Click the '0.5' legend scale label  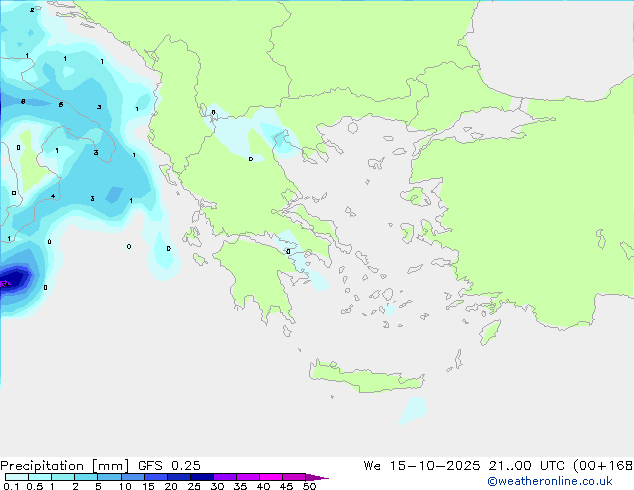[x=34, y=486]
